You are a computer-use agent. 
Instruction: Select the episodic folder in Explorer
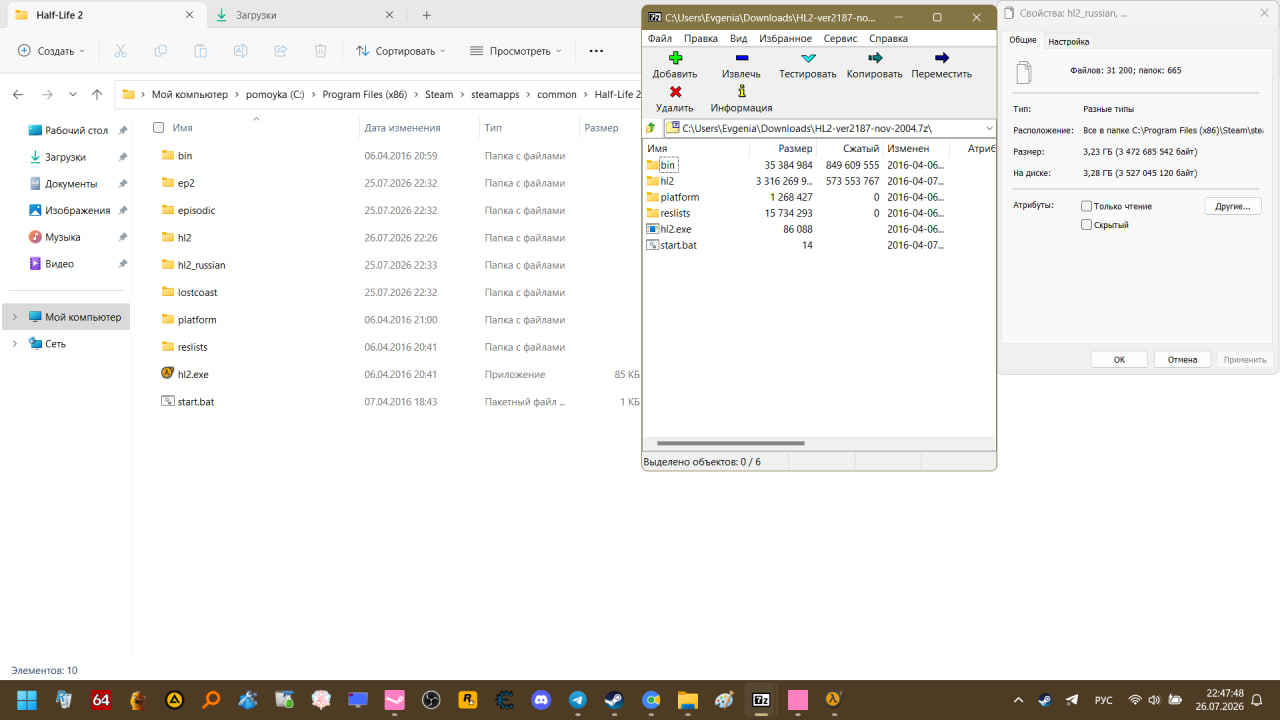(196, 210)
